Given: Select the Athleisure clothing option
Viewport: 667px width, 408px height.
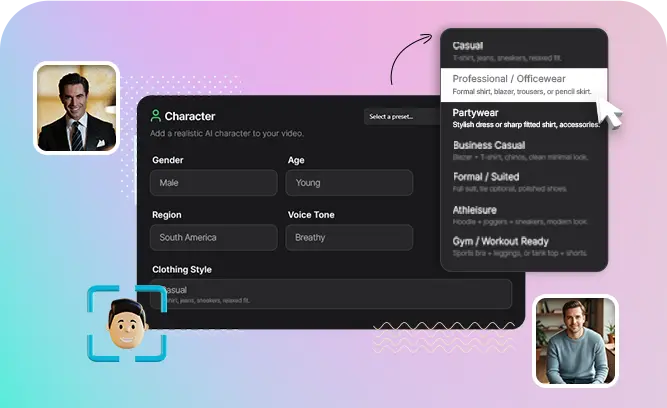Looking at the screenshot, I should pos(524,215).
